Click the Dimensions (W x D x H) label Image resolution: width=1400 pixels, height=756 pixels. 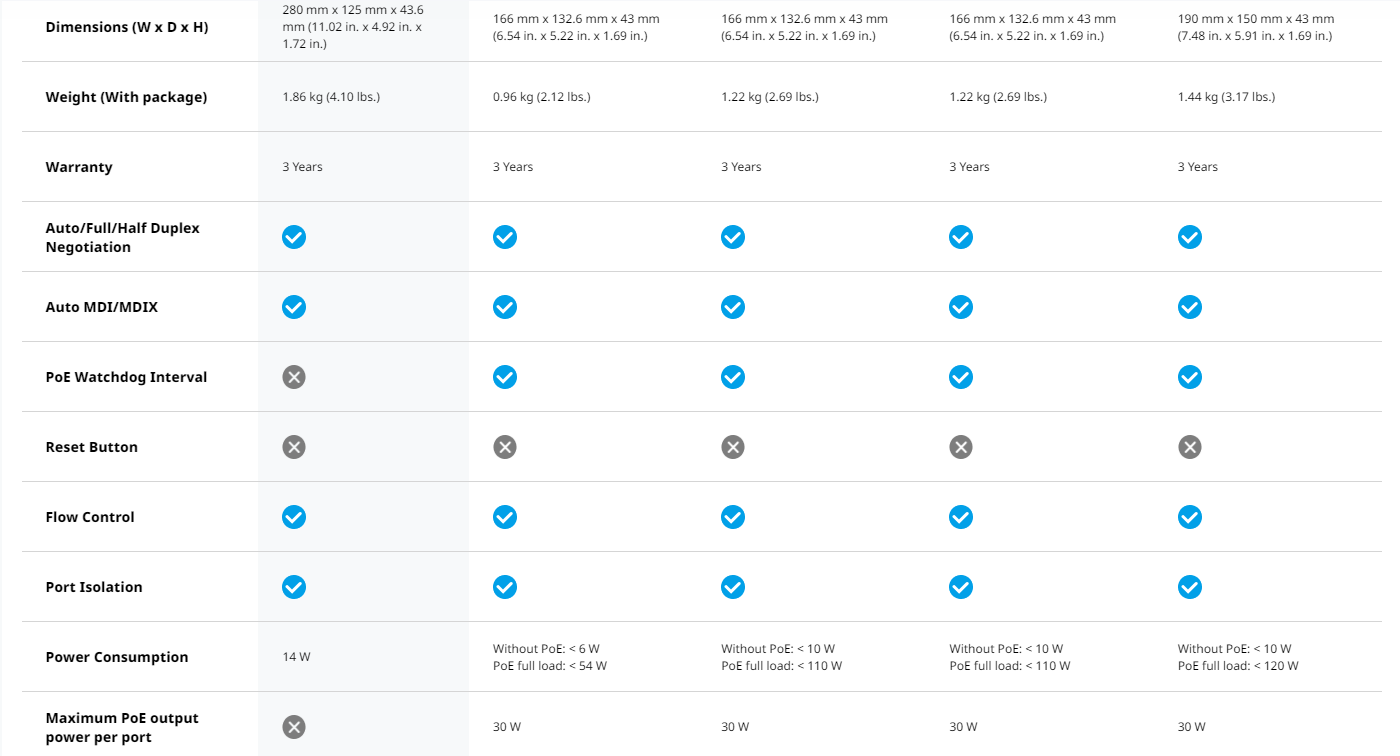point(127,27)
